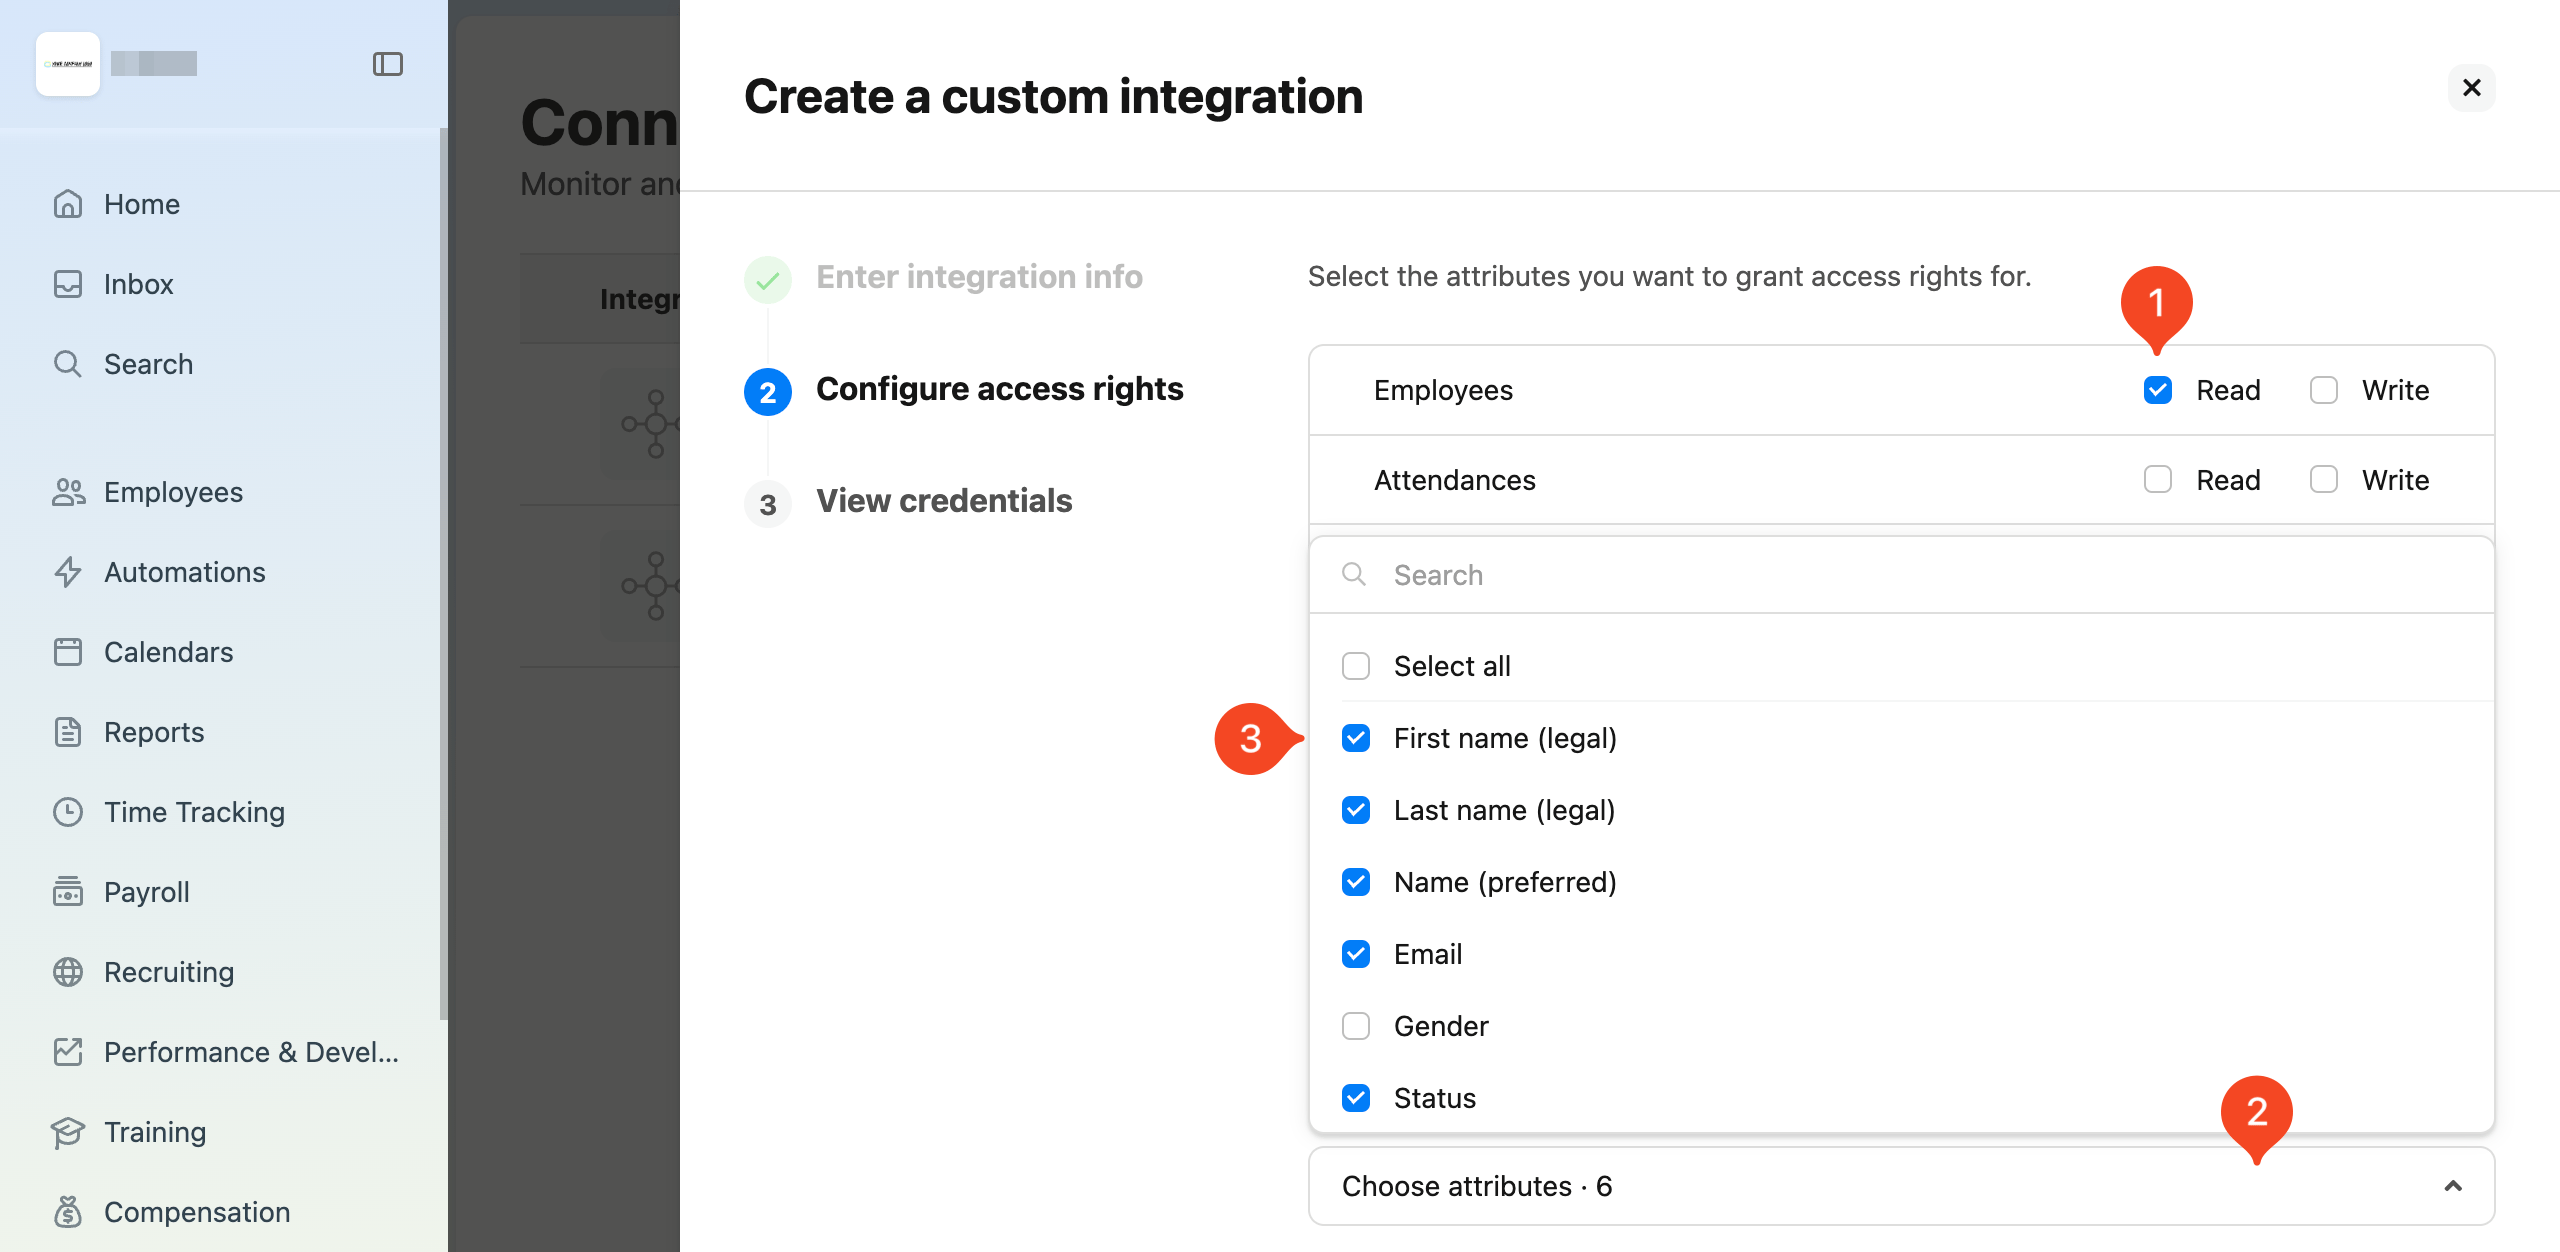Collapse the sidebar with the panel icon

(x=388, y=64)
